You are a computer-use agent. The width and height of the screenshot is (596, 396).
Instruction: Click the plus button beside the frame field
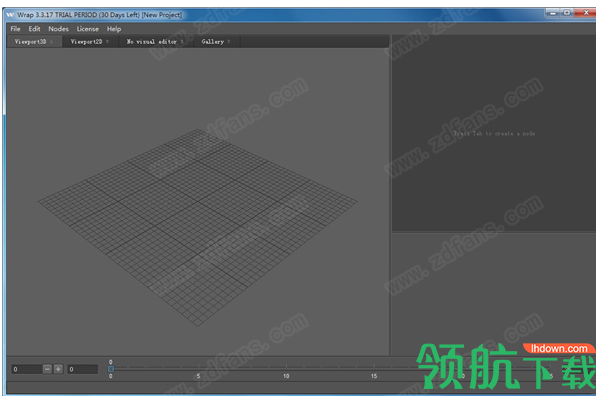click(58, 369)
